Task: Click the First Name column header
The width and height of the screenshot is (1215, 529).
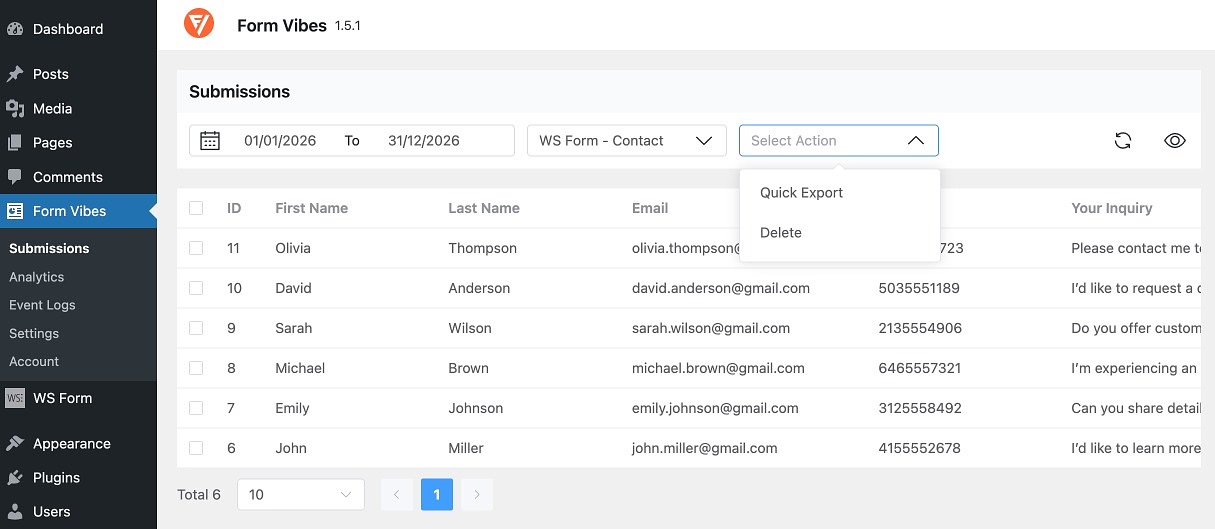Action: (312, 208)
